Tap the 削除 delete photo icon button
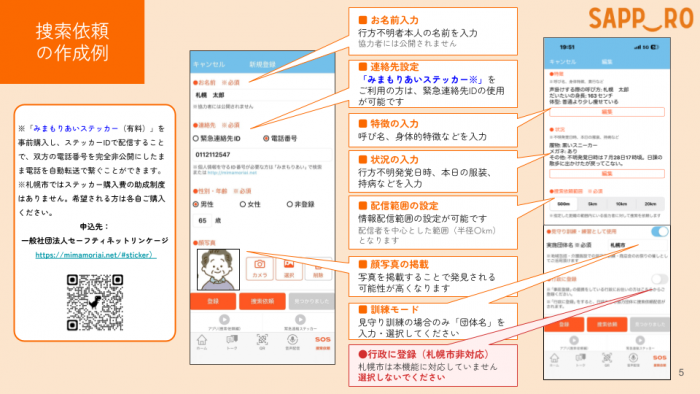The width and height of the screenshot is (700, 394). pyautogui.click(x=318, y=268)
